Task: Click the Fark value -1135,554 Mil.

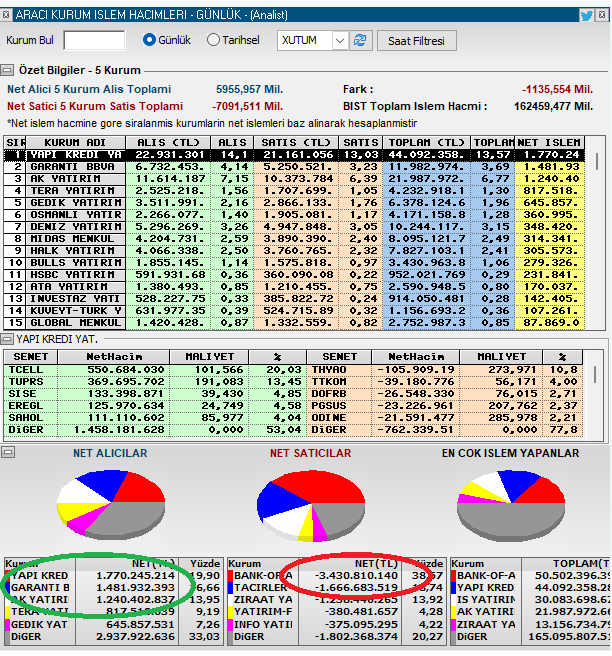Action: [557, 89]
